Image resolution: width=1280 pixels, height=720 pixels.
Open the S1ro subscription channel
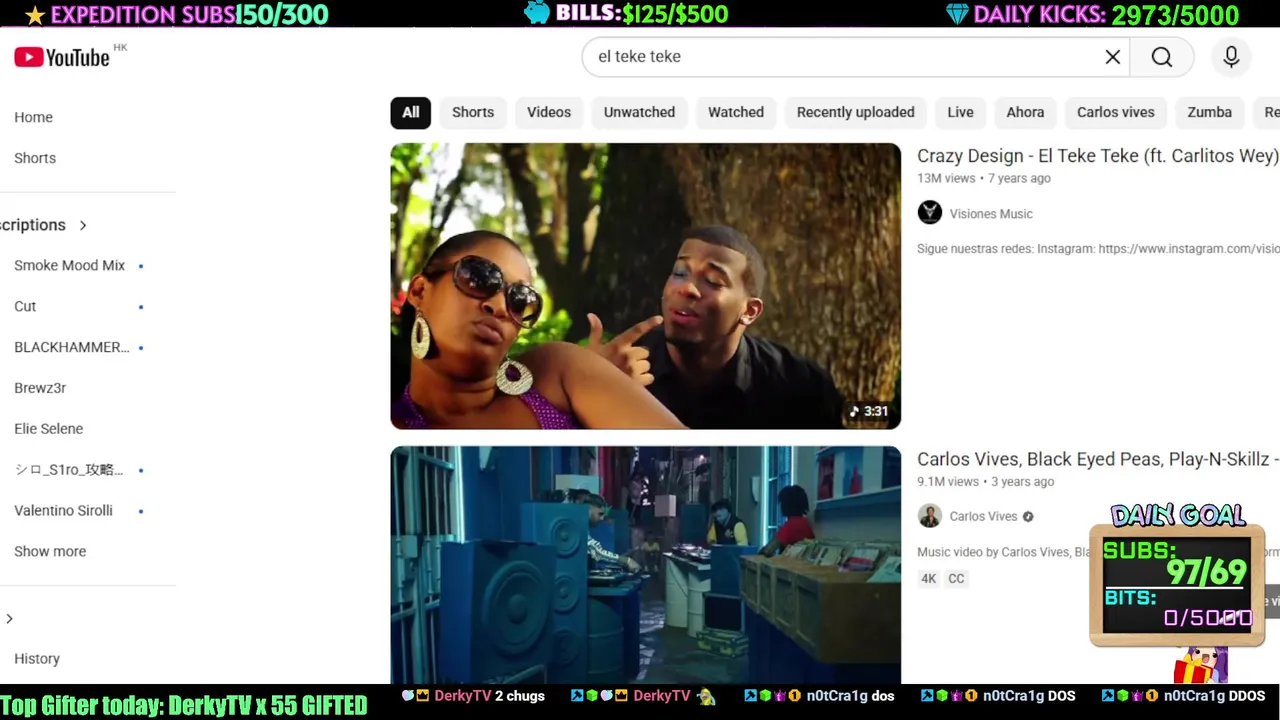click(x=69, y=470)
